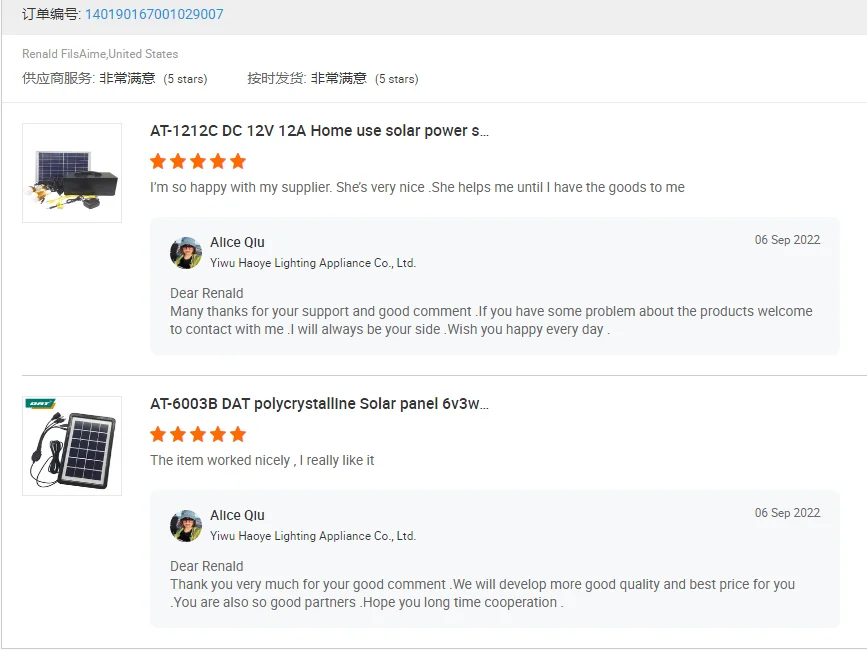Click the star rating of AT-1212C review
The image size is (867, 650).
pos(198,161)
